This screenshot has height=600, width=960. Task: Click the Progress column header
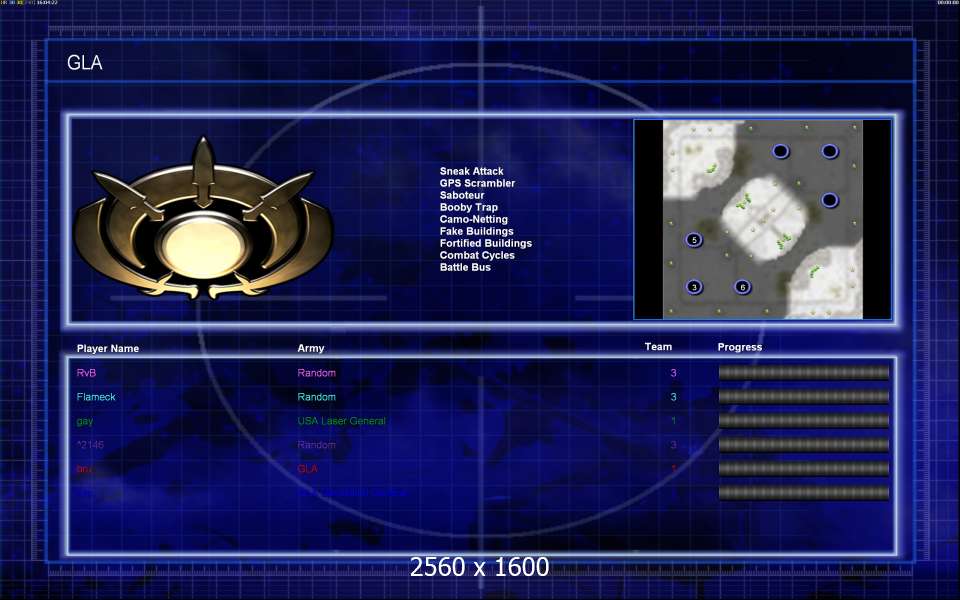click(x=740, y=347)
